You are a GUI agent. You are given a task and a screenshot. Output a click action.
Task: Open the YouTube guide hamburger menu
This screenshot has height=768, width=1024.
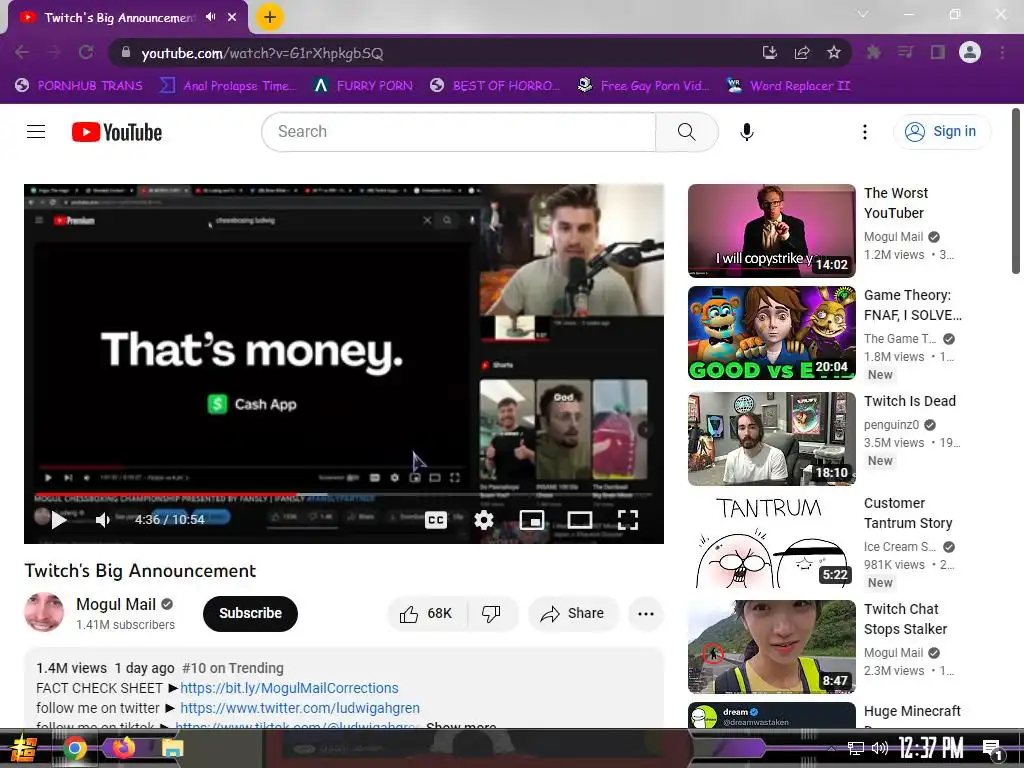pos(36,132)
